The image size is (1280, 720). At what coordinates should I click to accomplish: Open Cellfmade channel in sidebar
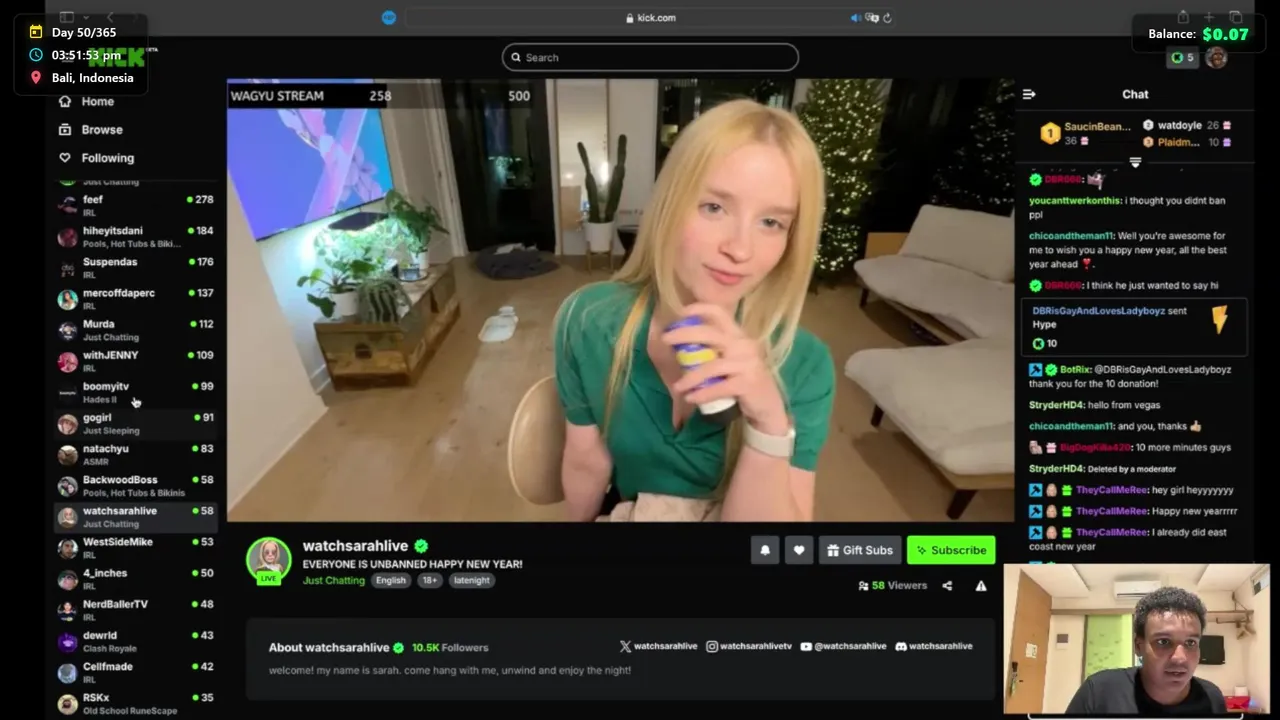135,672
